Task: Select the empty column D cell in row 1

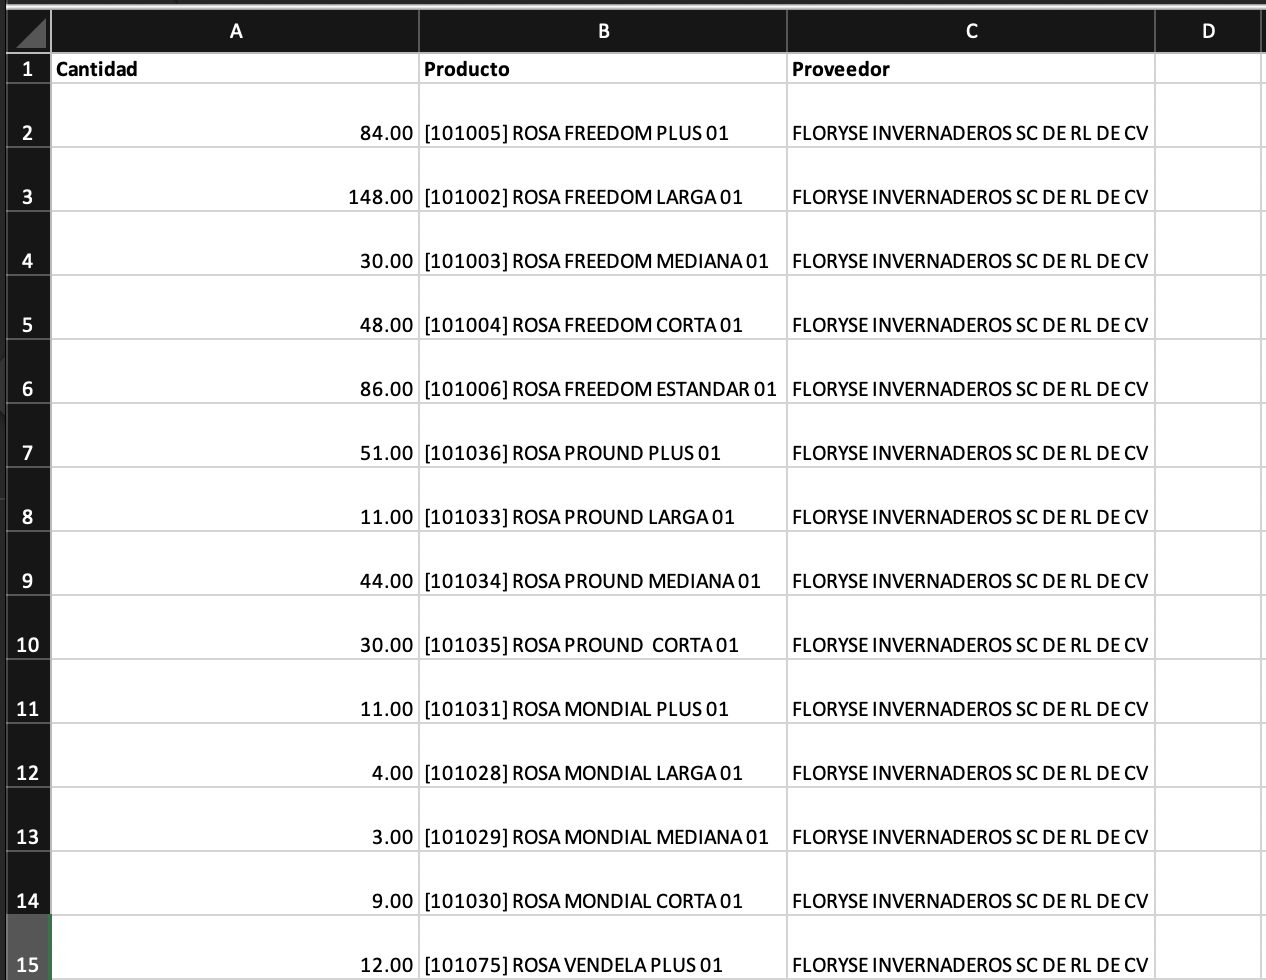Action: (x=1209, y=68)
